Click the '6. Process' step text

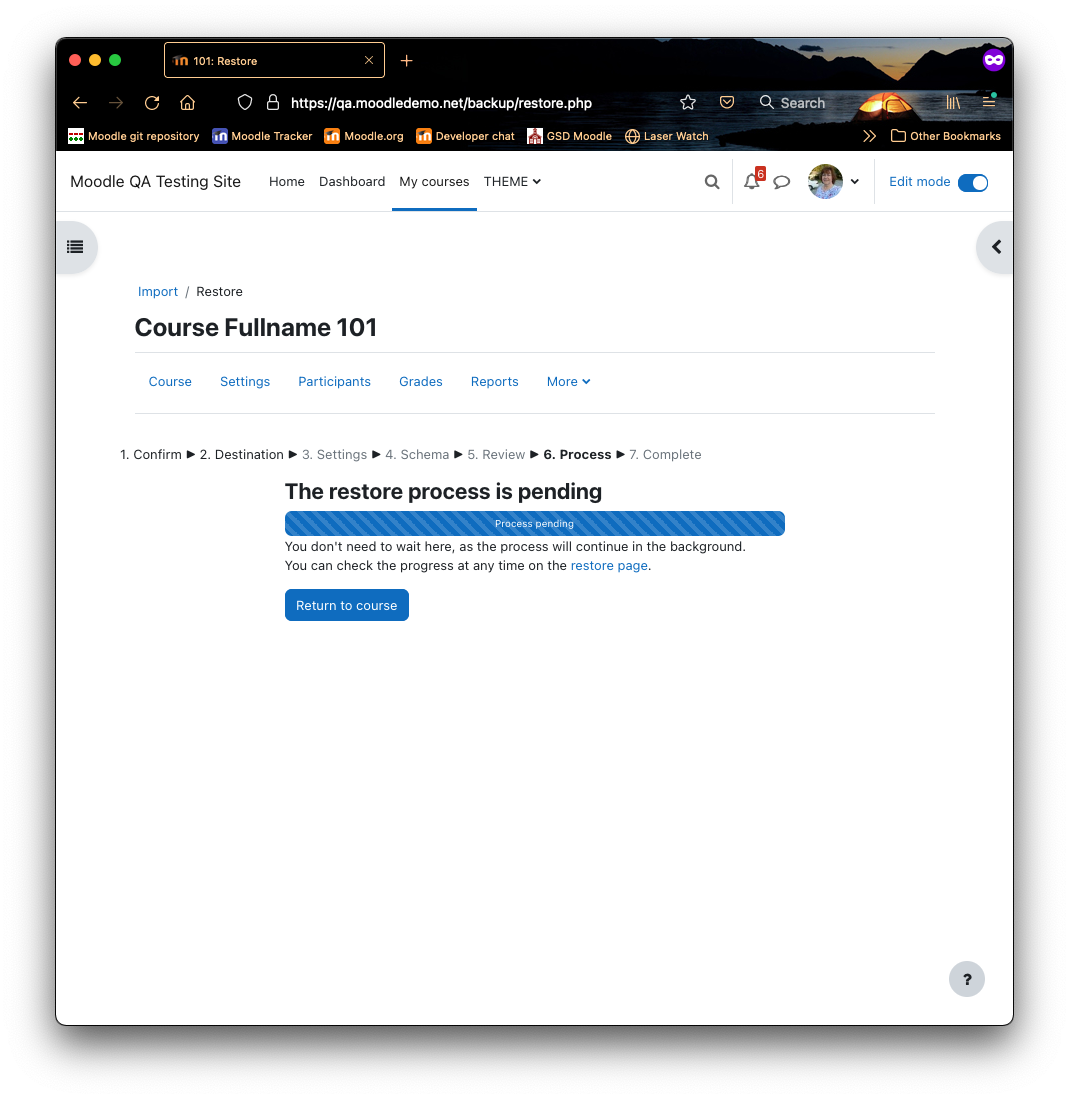[578, 454]
